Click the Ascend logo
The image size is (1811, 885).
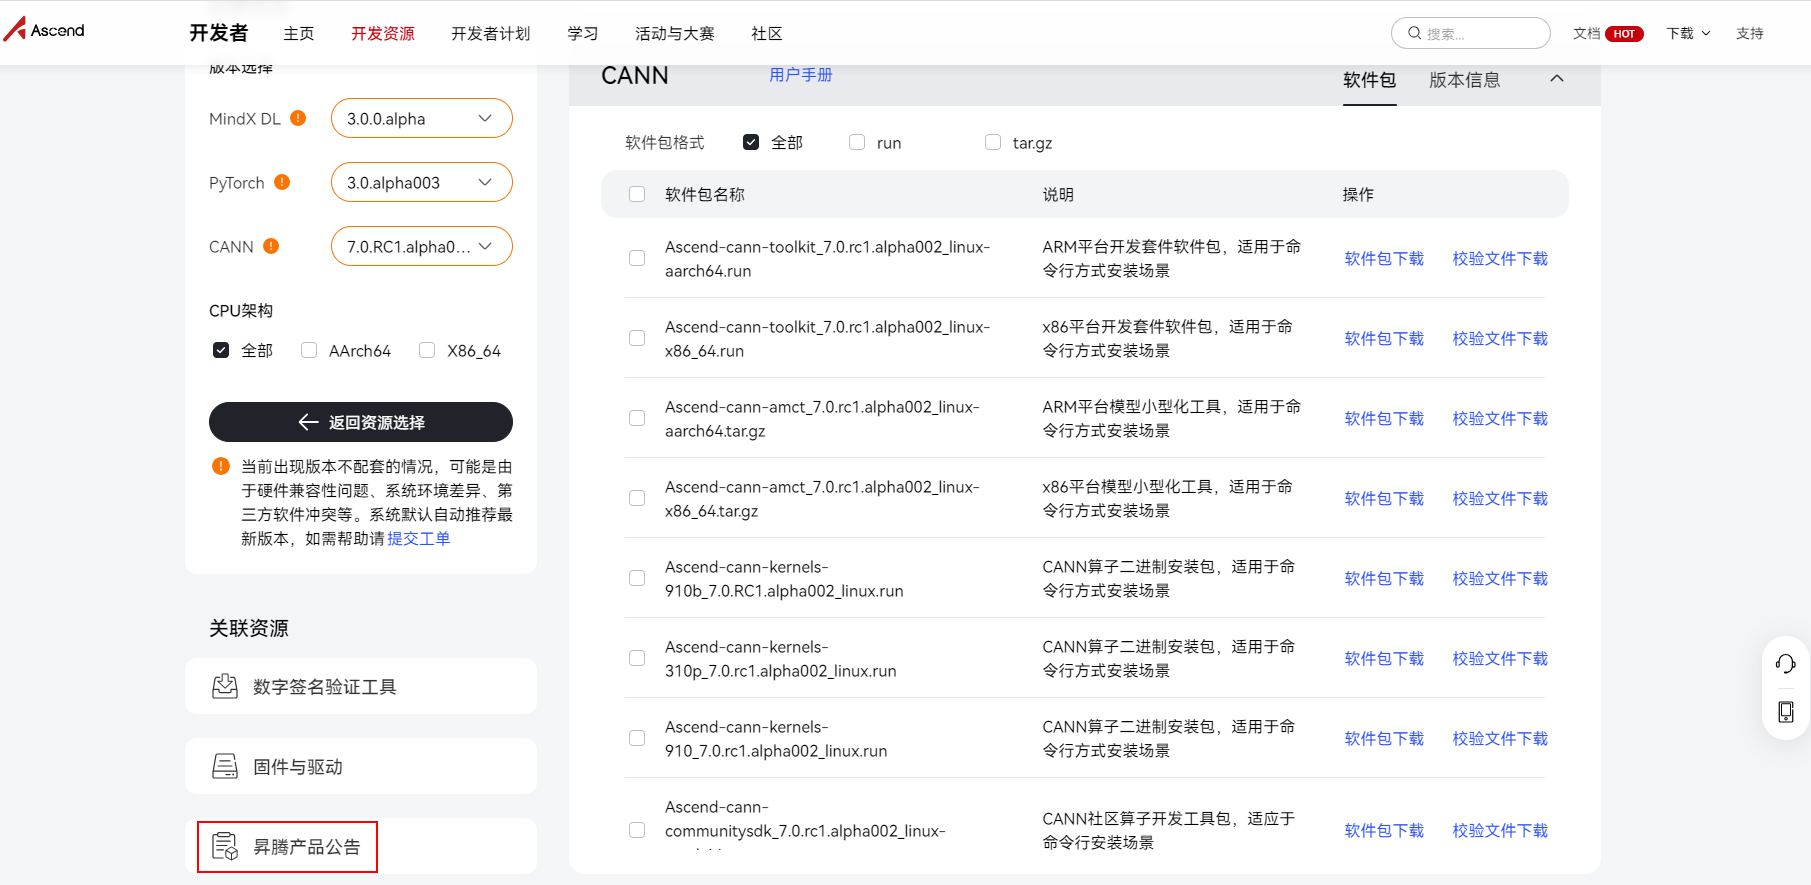(44, 29)
